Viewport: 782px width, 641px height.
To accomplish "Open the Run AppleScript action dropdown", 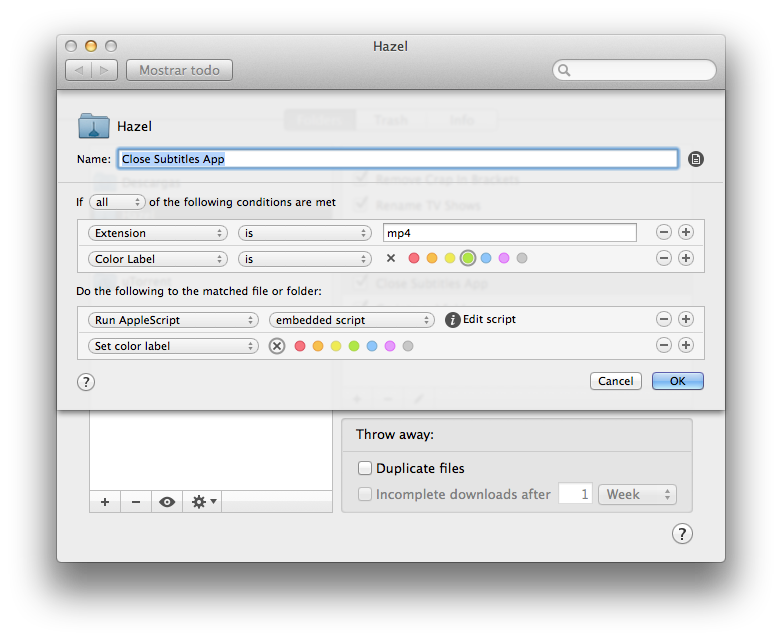I will [173, 320].
